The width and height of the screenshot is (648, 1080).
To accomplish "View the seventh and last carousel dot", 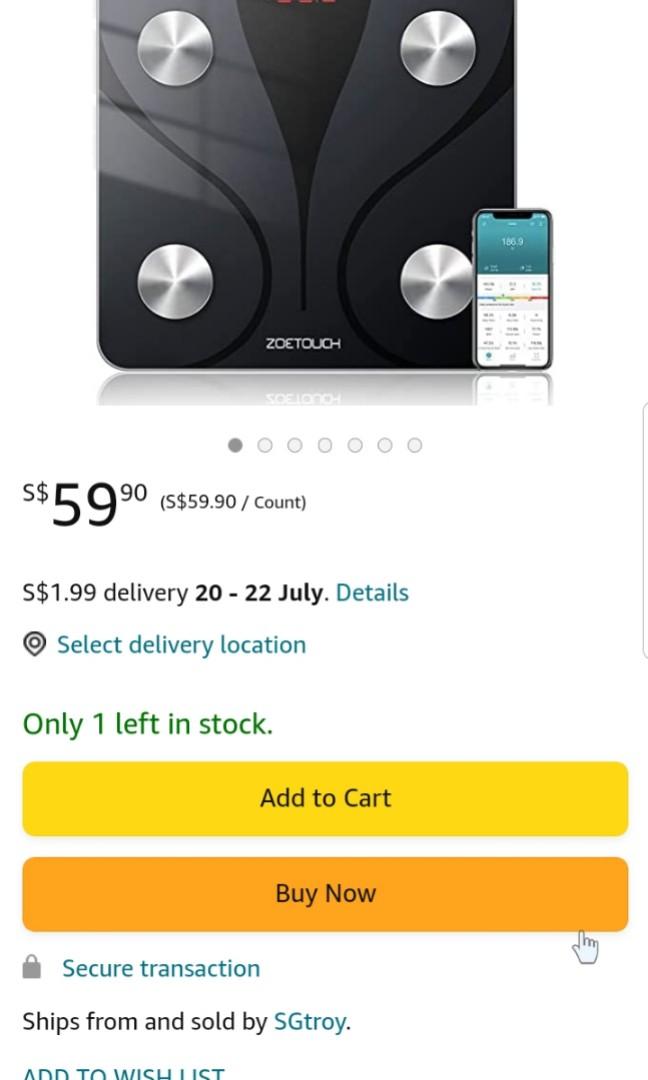I will coord(415,445).
